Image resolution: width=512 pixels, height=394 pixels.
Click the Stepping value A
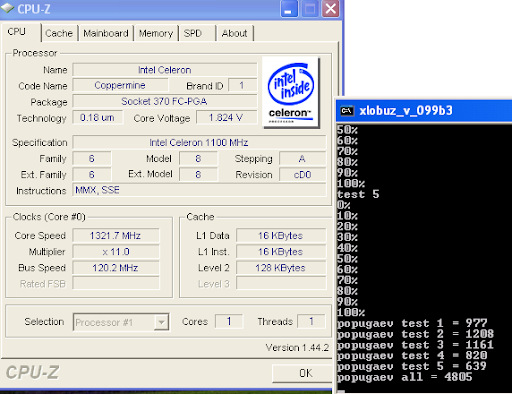pyautogui.click(x=302, y=159)
